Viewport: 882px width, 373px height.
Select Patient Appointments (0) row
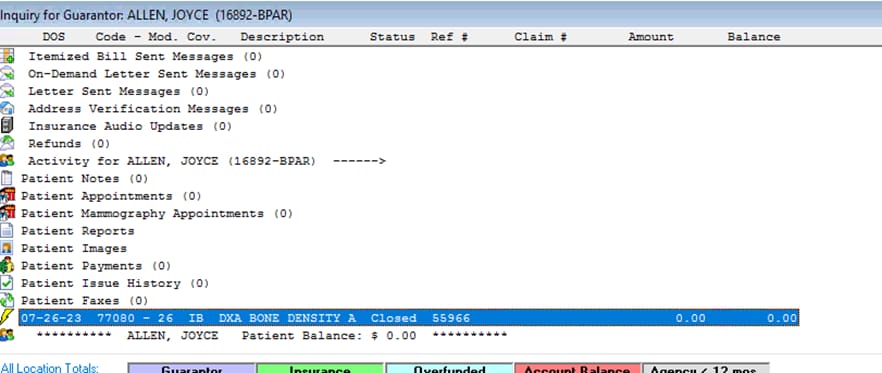(x=111, y=196)
